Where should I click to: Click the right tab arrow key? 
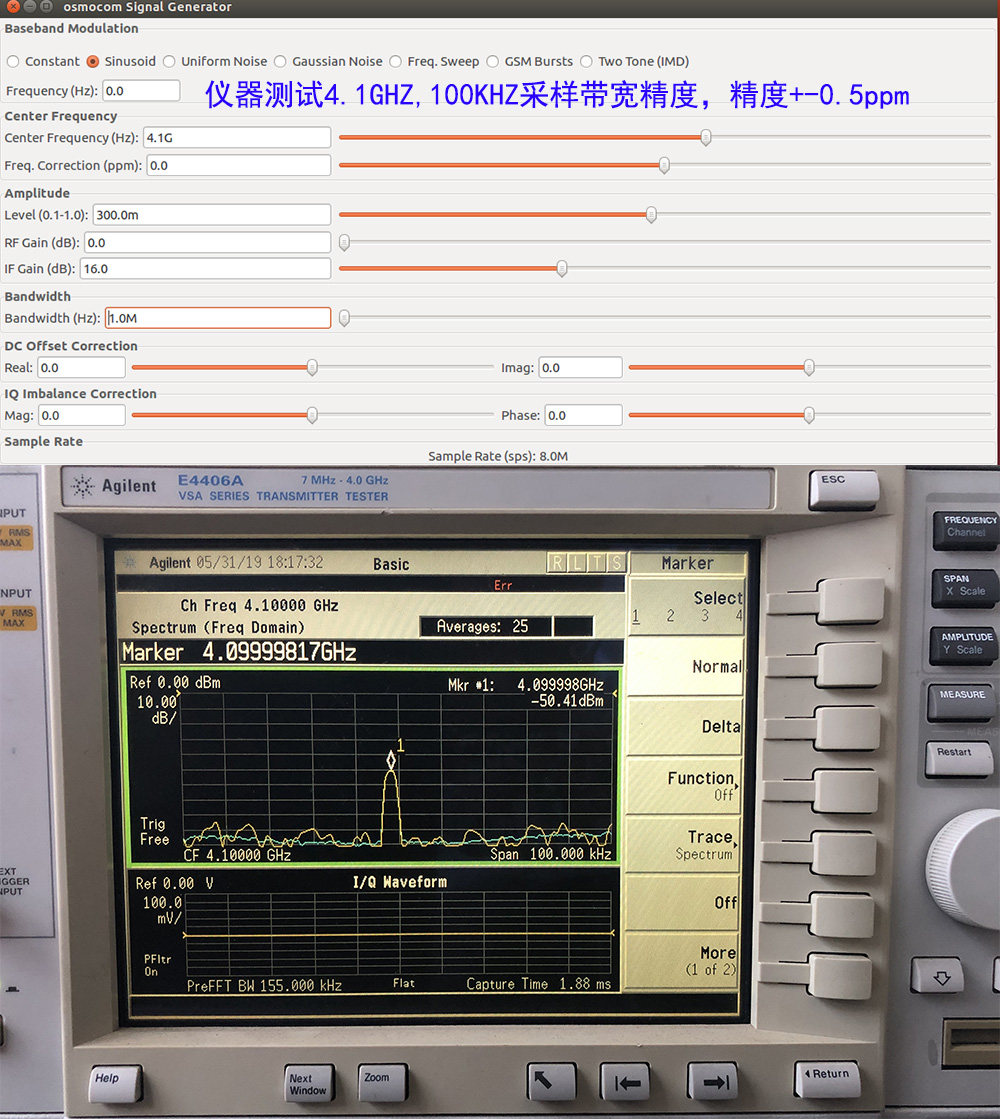pos(712,1081)
